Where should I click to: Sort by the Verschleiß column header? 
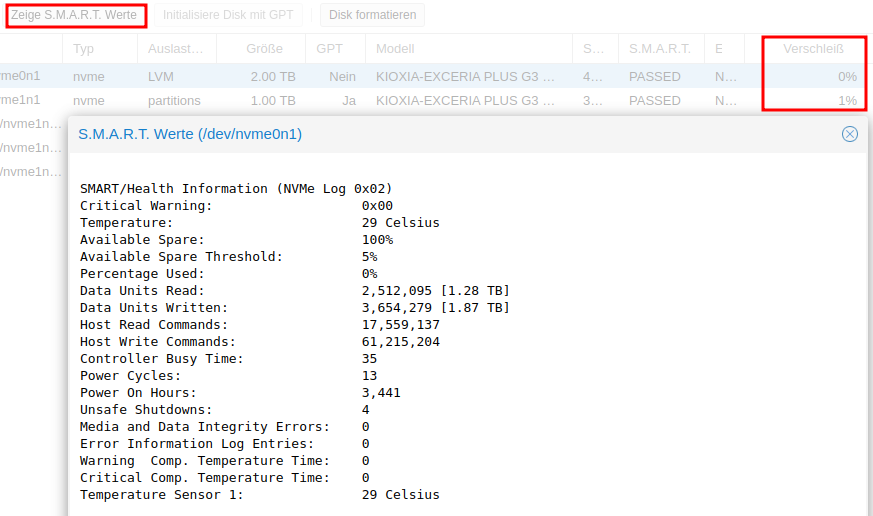click(x=812, y=49)
